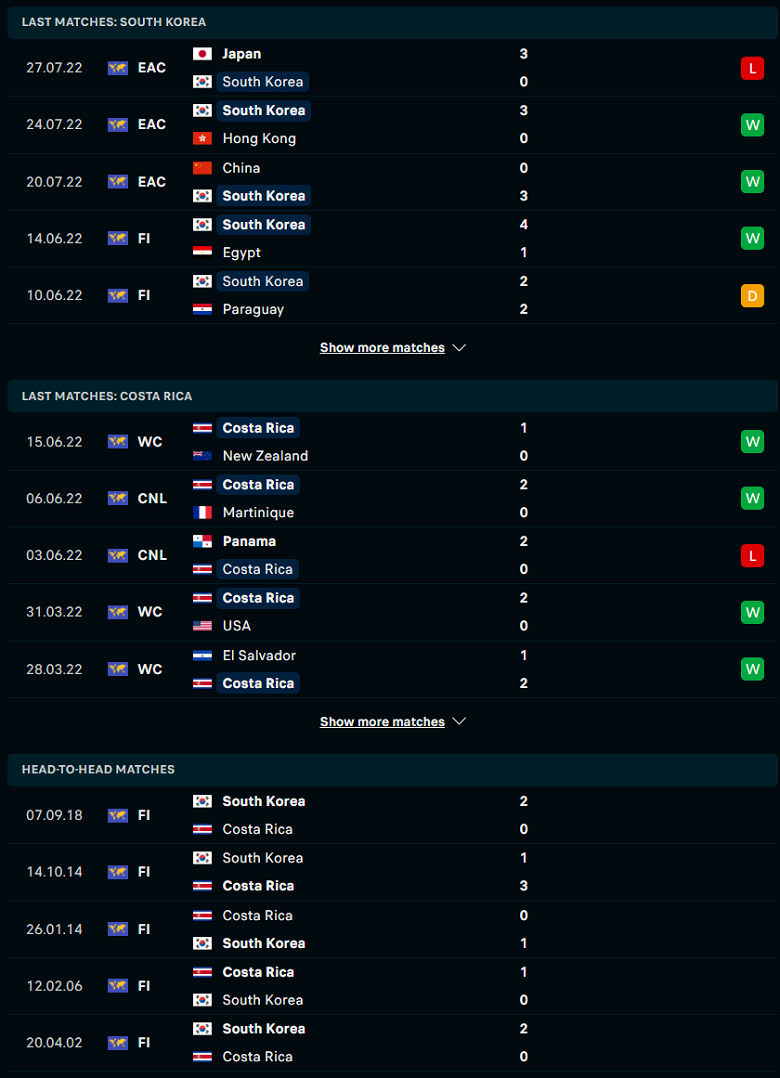The height and width of the screenshot is (1078, 780).
Task: Click the Egypt flag icon
Action: coord(203,252)
